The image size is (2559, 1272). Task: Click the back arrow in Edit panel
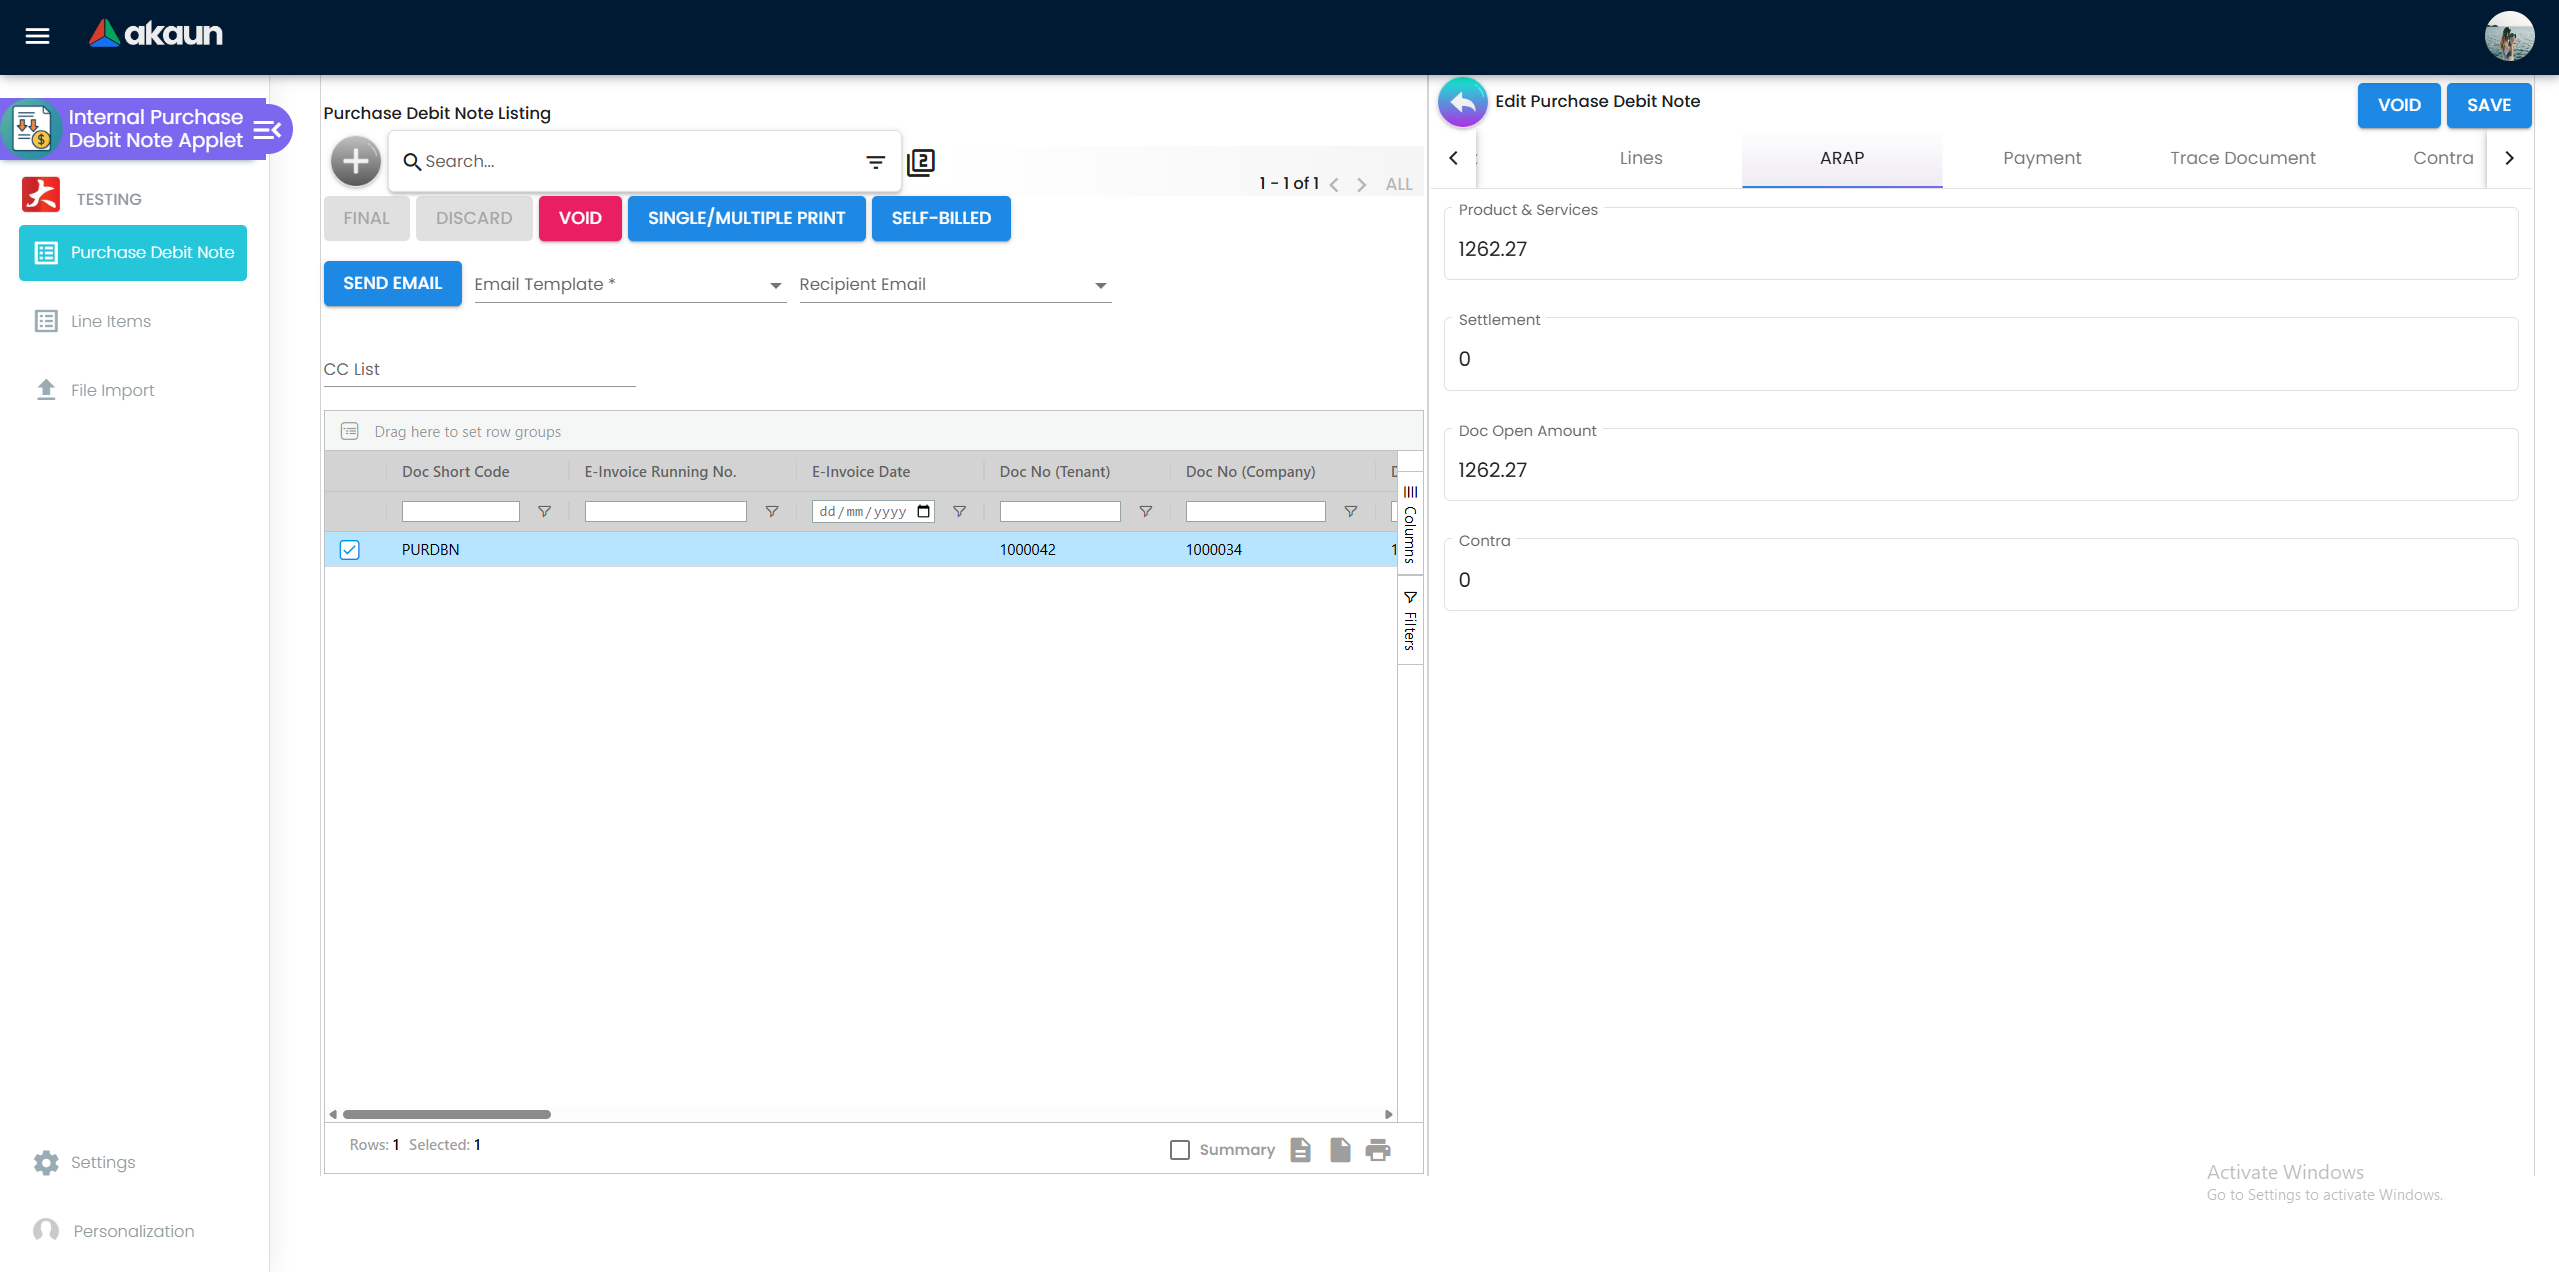1462,102
